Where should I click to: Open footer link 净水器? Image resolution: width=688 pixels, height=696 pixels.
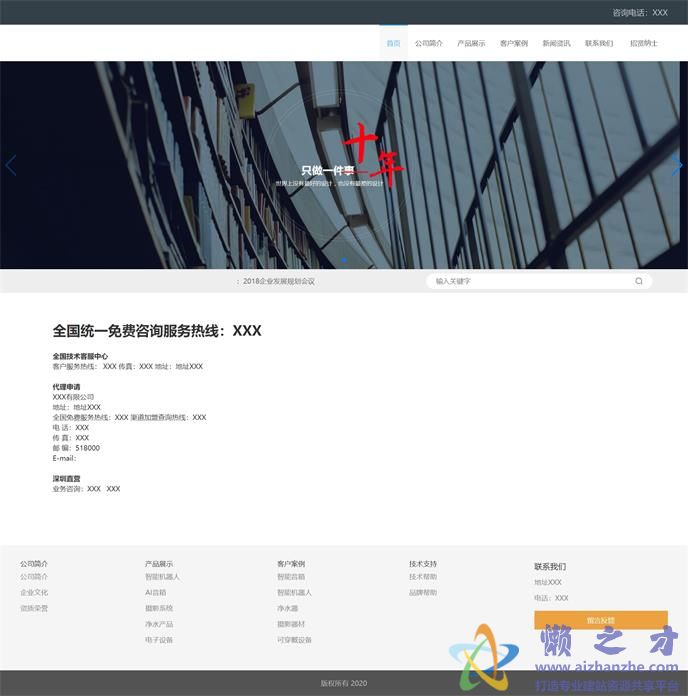pos(288,609)
